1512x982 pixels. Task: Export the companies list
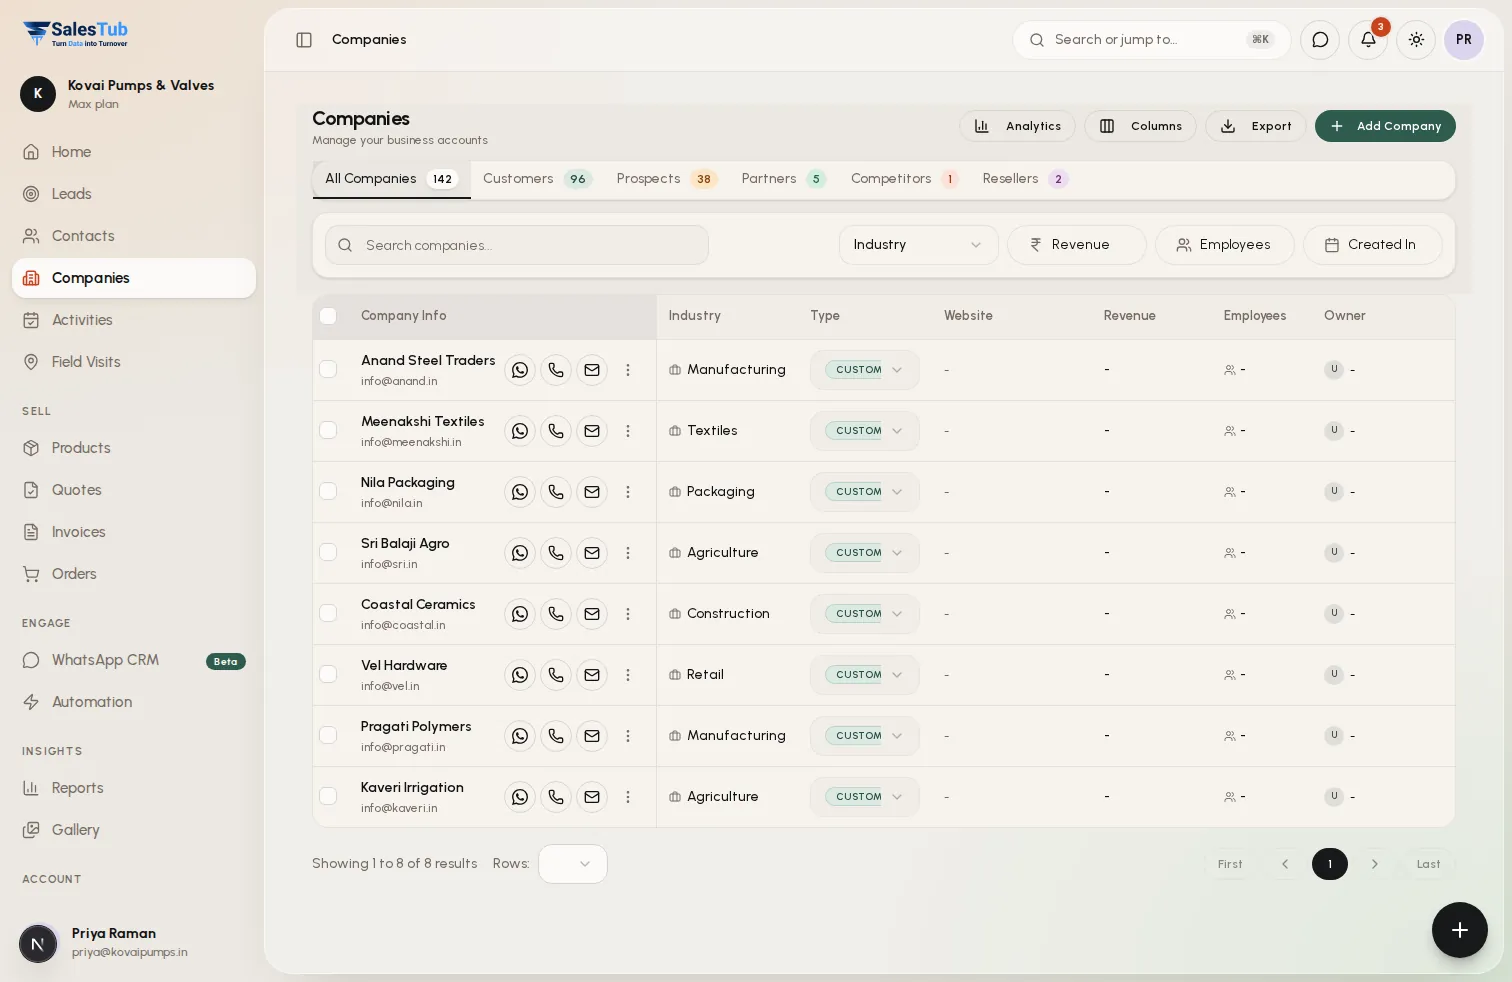pyautogui.click(x=1256, y=126)
